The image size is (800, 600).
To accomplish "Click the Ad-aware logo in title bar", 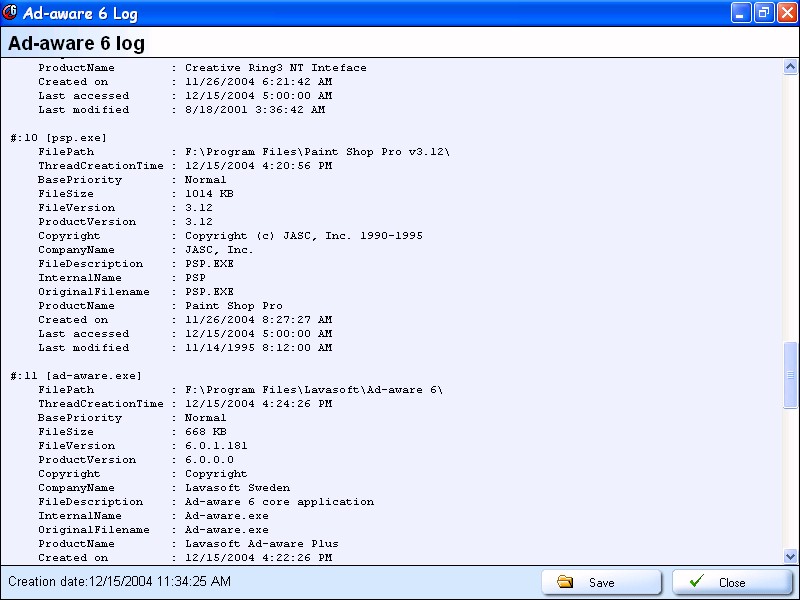I will point(10,13).
